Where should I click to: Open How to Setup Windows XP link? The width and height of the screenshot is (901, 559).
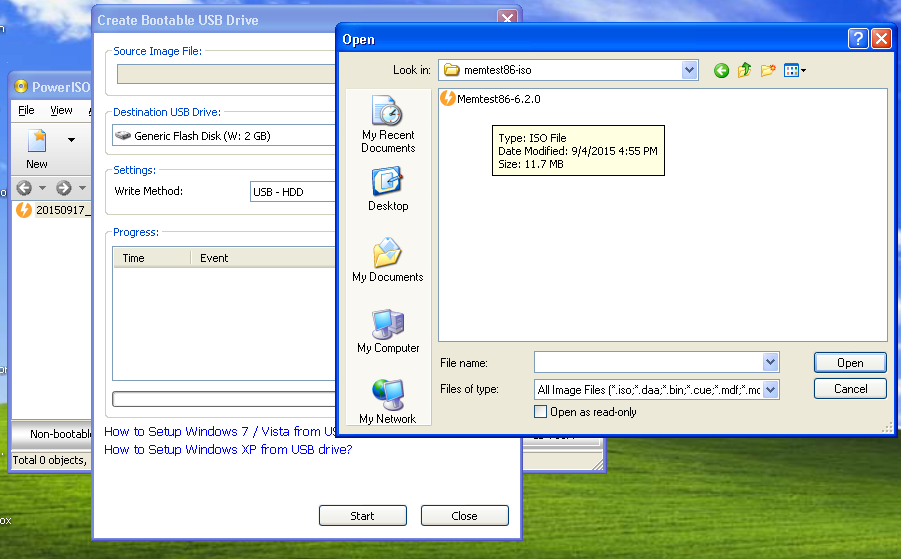tap(228, 449)
